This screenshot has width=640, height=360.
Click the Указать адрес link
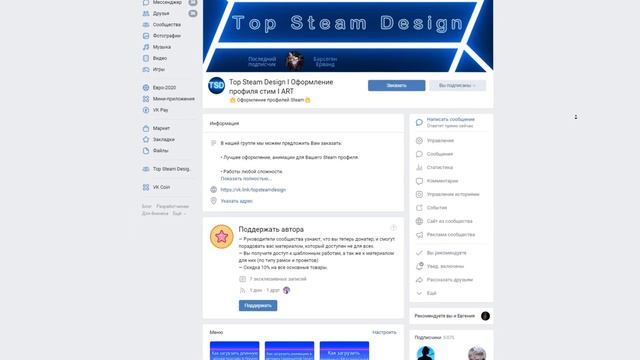(236, 201)
